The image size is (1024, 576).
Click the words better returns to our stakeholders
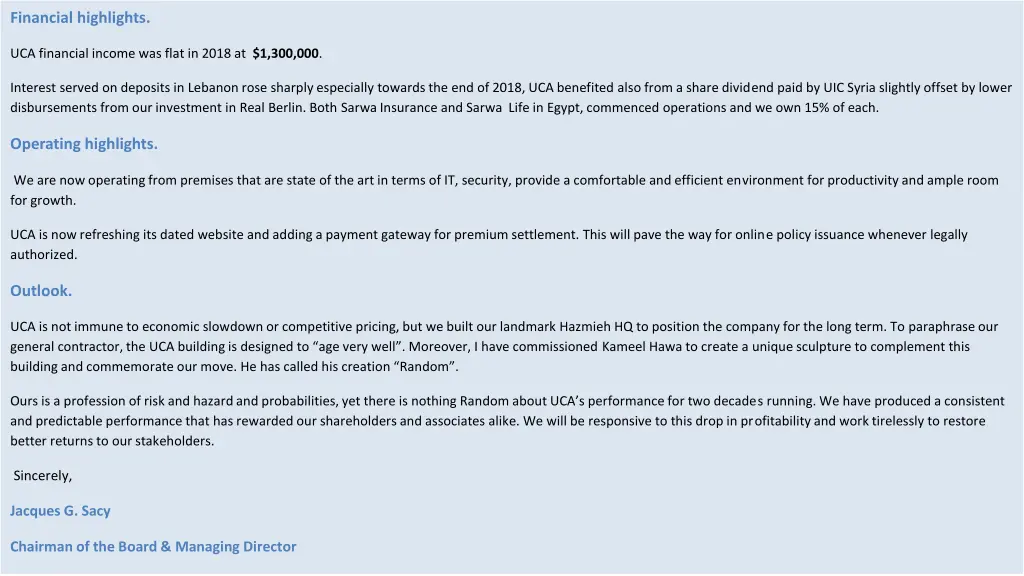click(112, 441)
